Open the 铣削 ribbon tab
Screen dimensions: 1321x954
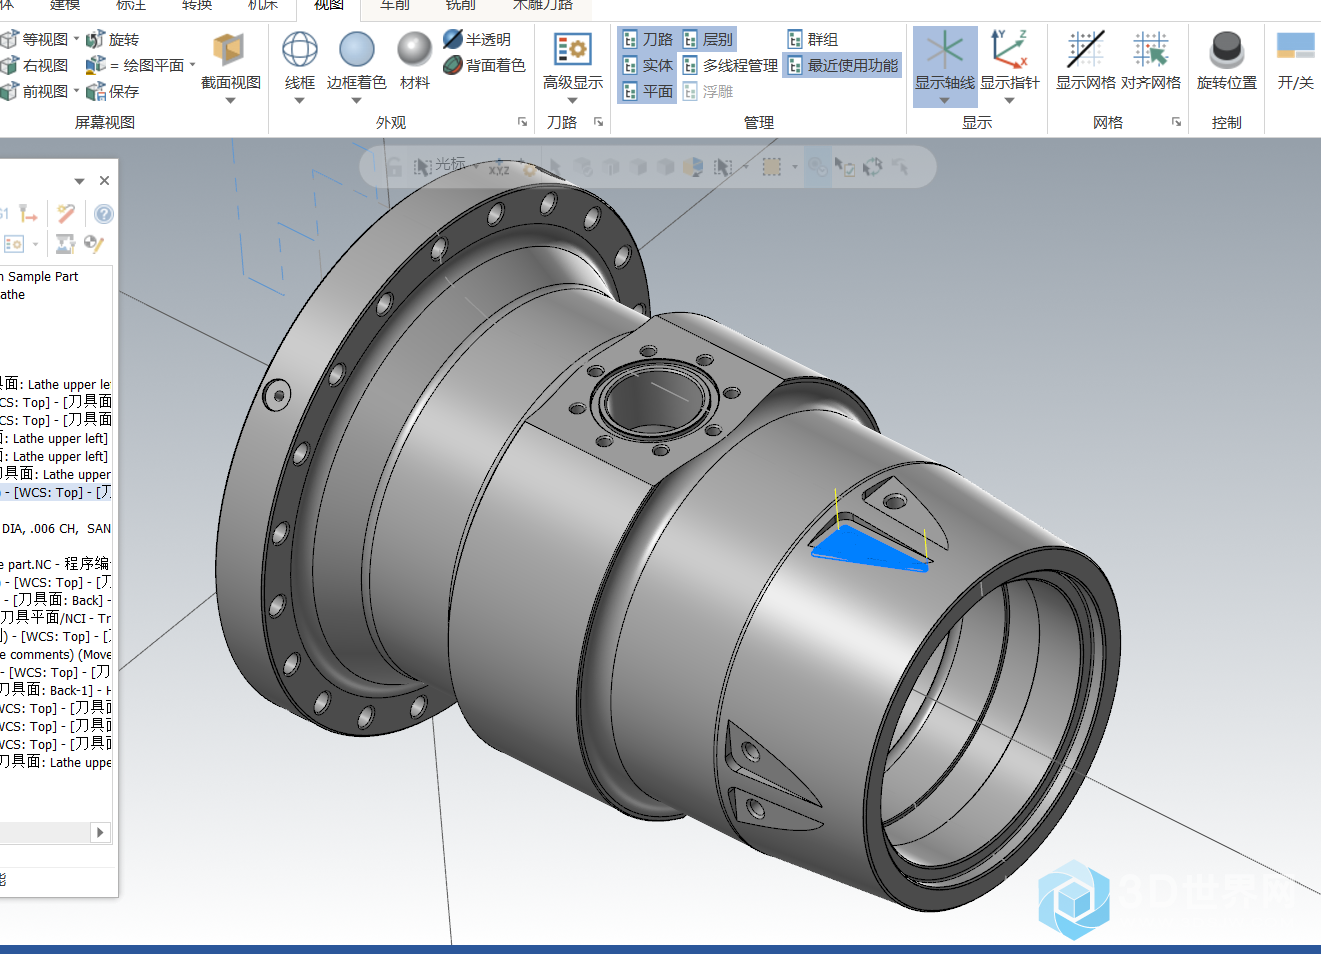[x=461, y=5]
